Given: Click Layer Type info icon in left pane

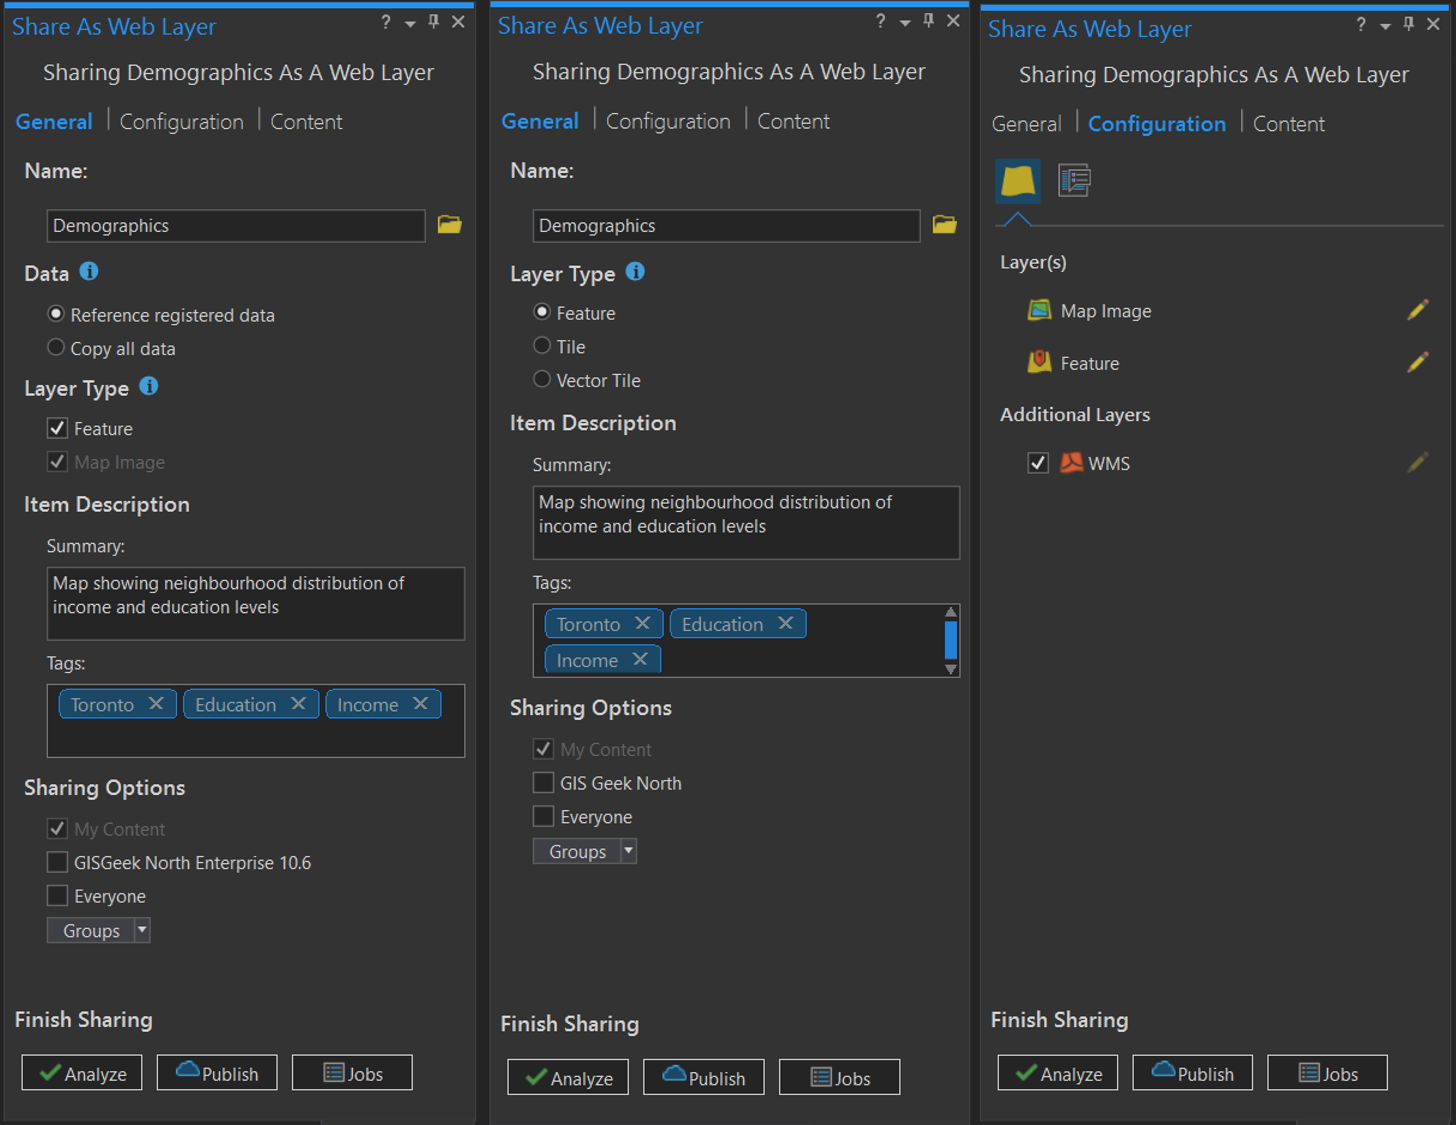Looking at the screenshot, I should point(149,386).
